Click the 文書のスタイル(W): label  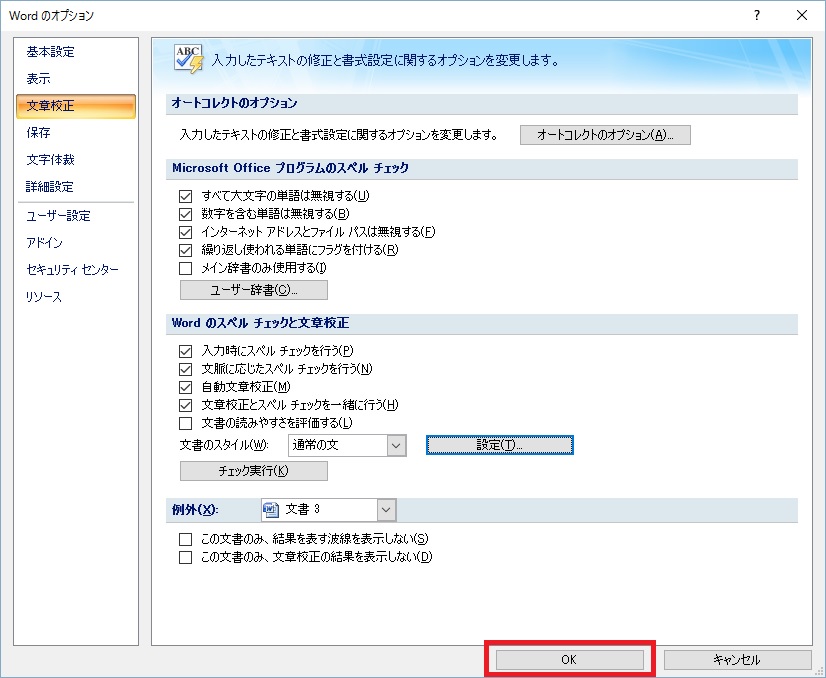[x=224, y=446]
